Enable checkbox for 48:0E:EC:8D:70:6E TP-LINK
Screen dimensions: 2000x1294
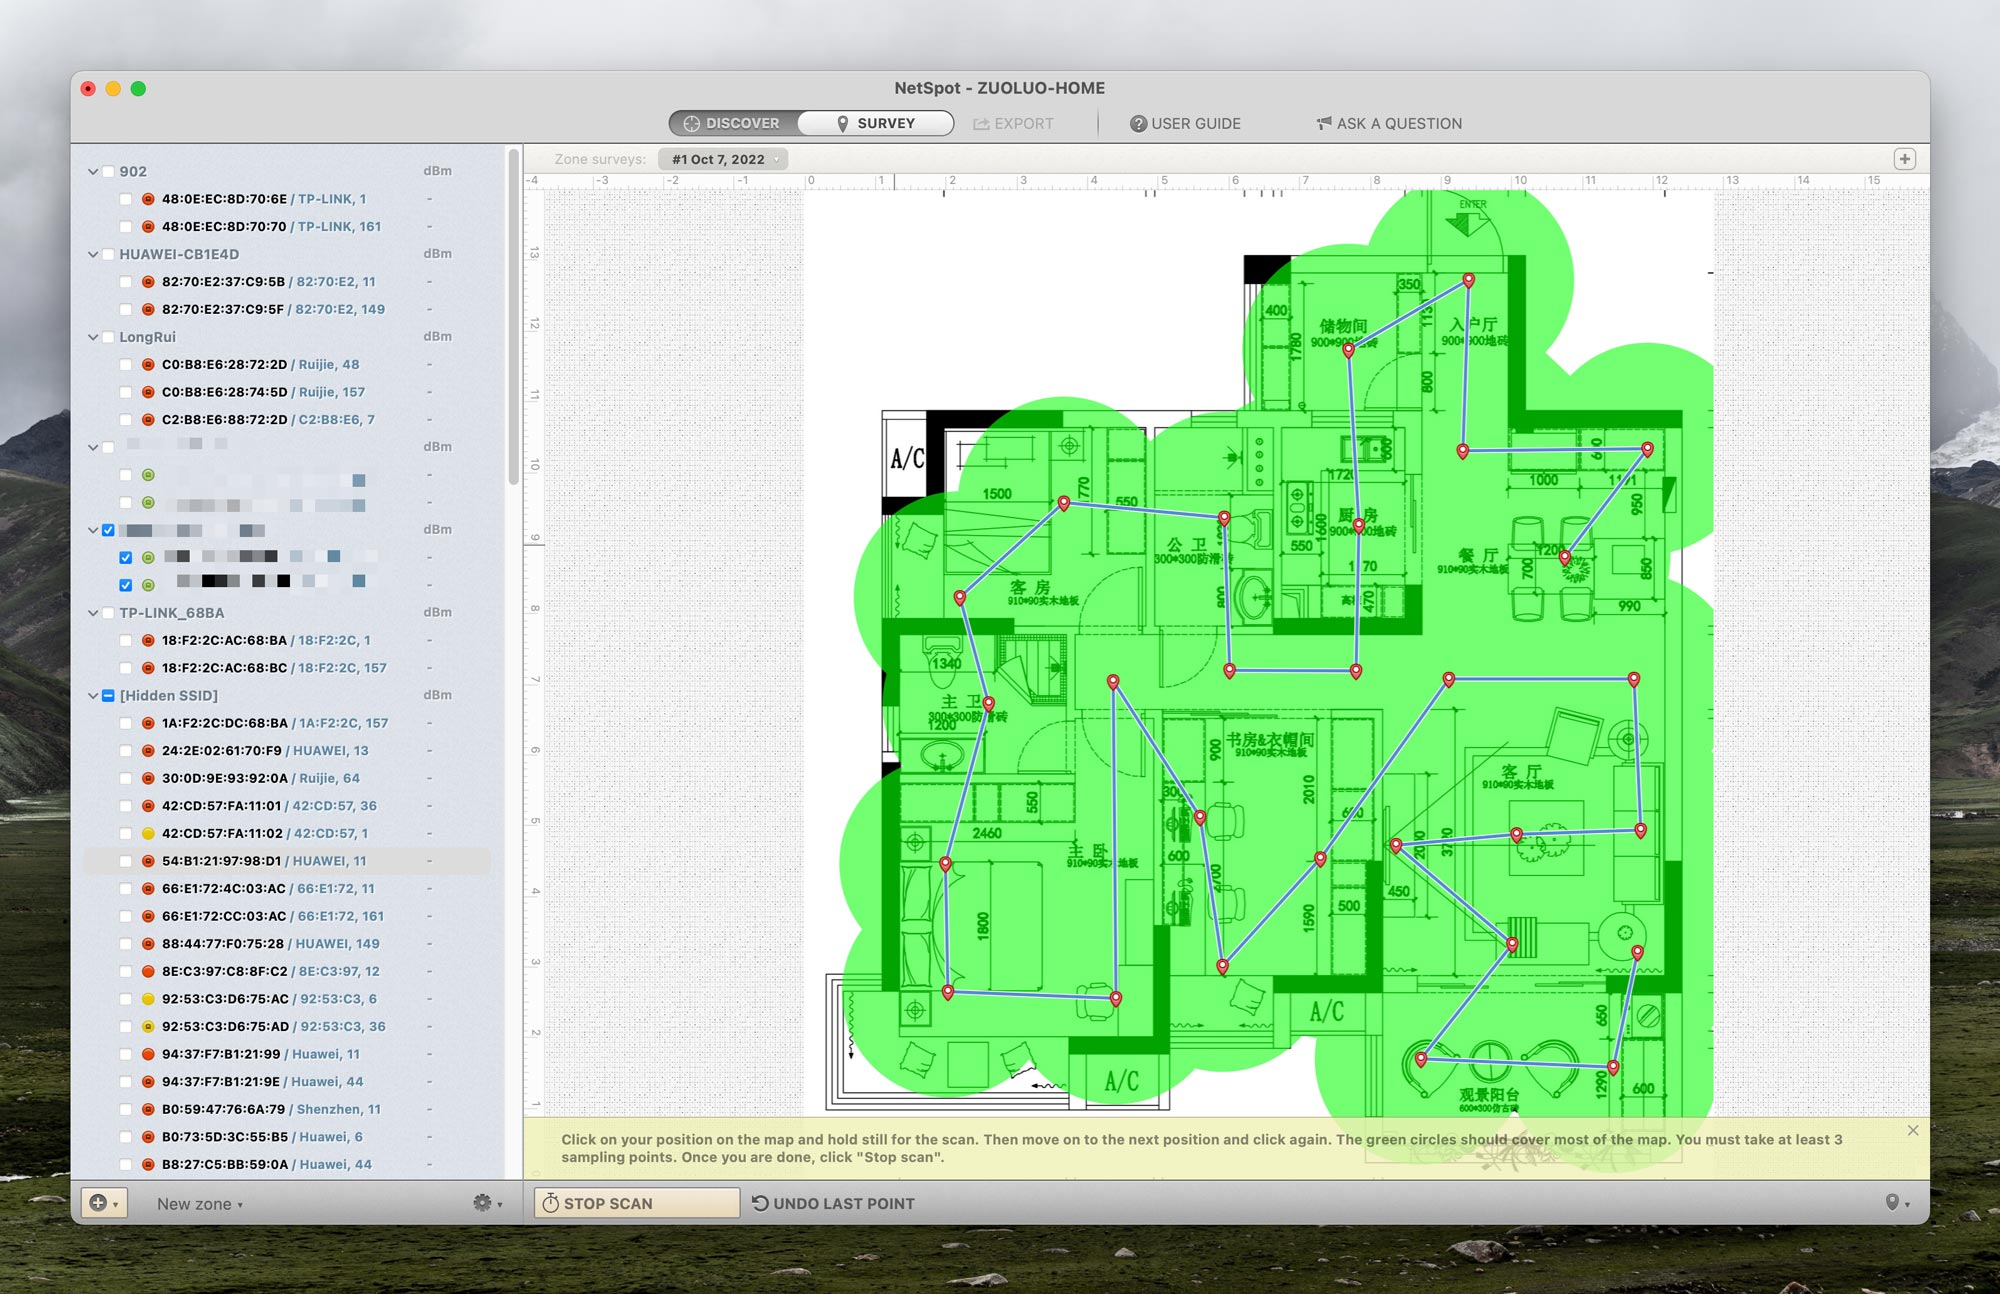[126, 199]
